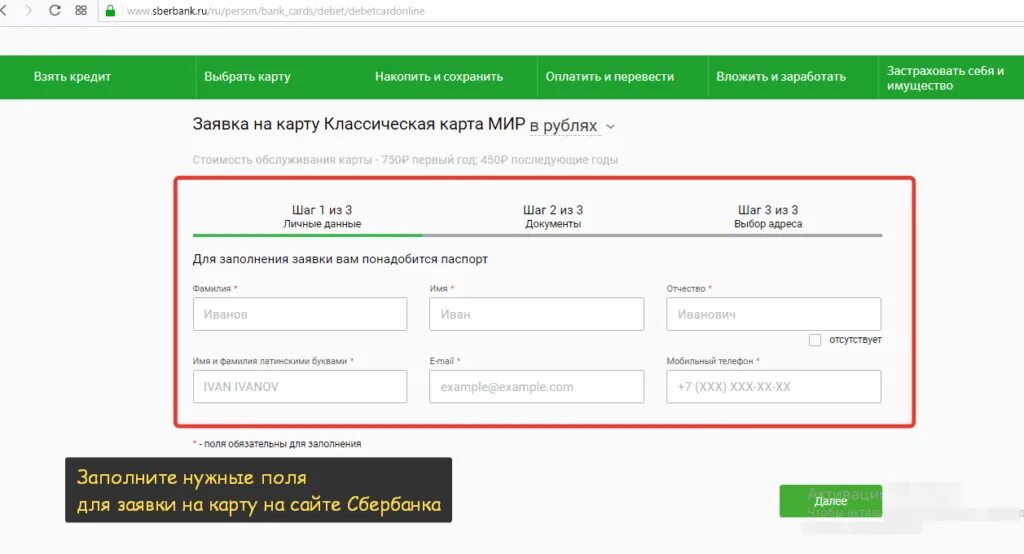Image resolution: width=1024 pixels, height=554 pixels.
Task: Open the Оплатить и перевести menu
Action: click(x=610, y=76)
